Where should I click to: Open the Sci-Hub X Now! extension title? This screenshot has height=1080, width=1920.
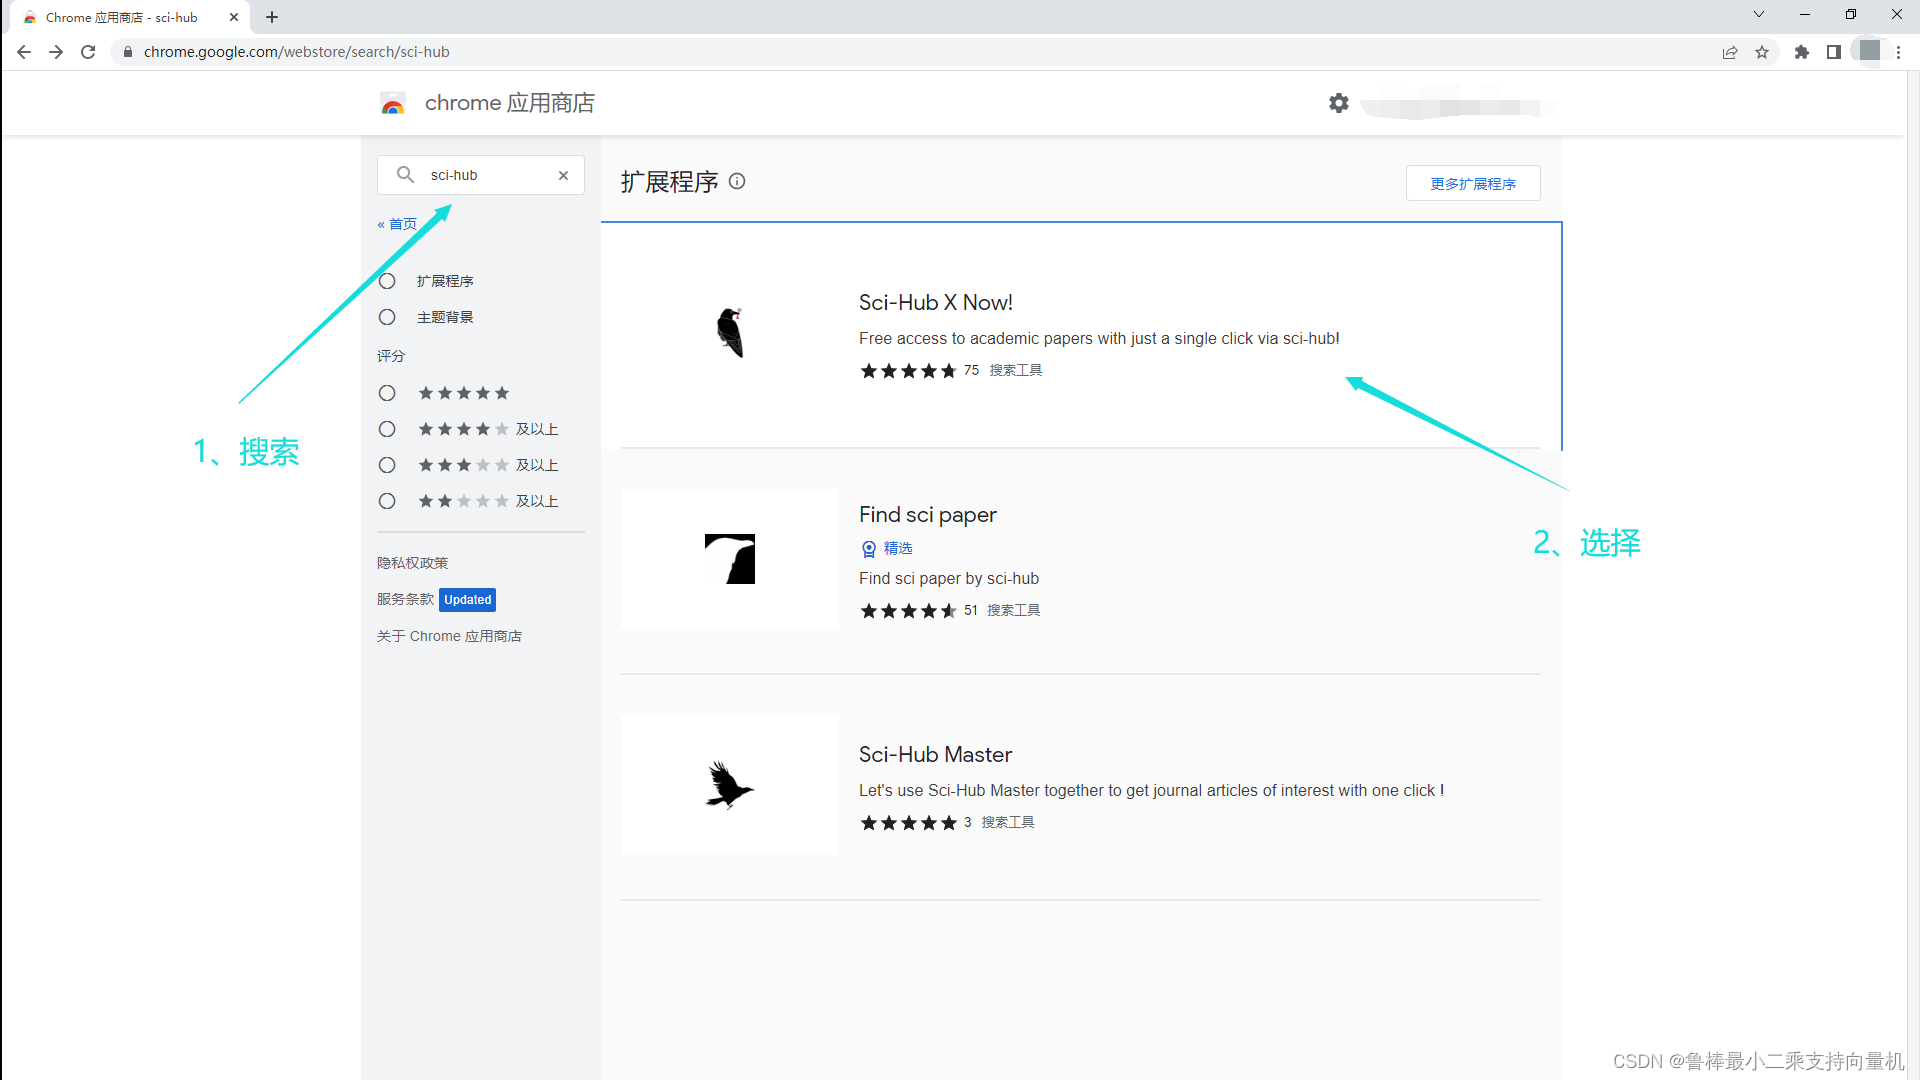click(936, 302)
